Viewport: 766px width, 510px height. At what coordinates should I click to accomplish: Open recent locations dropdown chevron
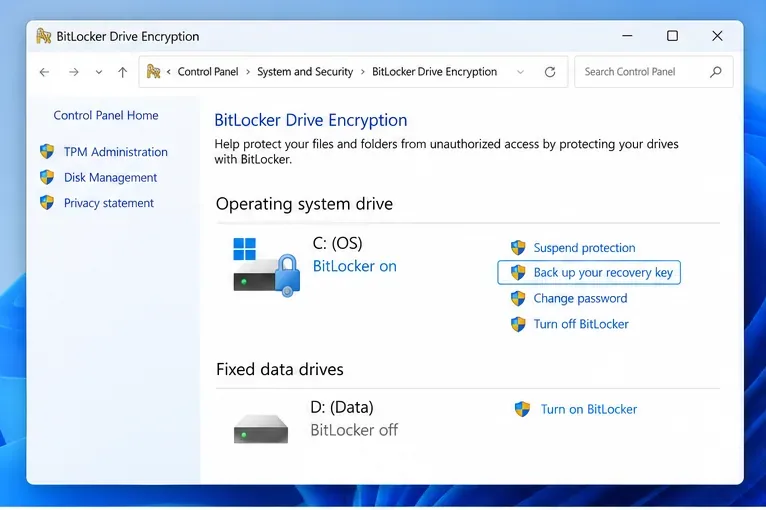pos(99,72)
